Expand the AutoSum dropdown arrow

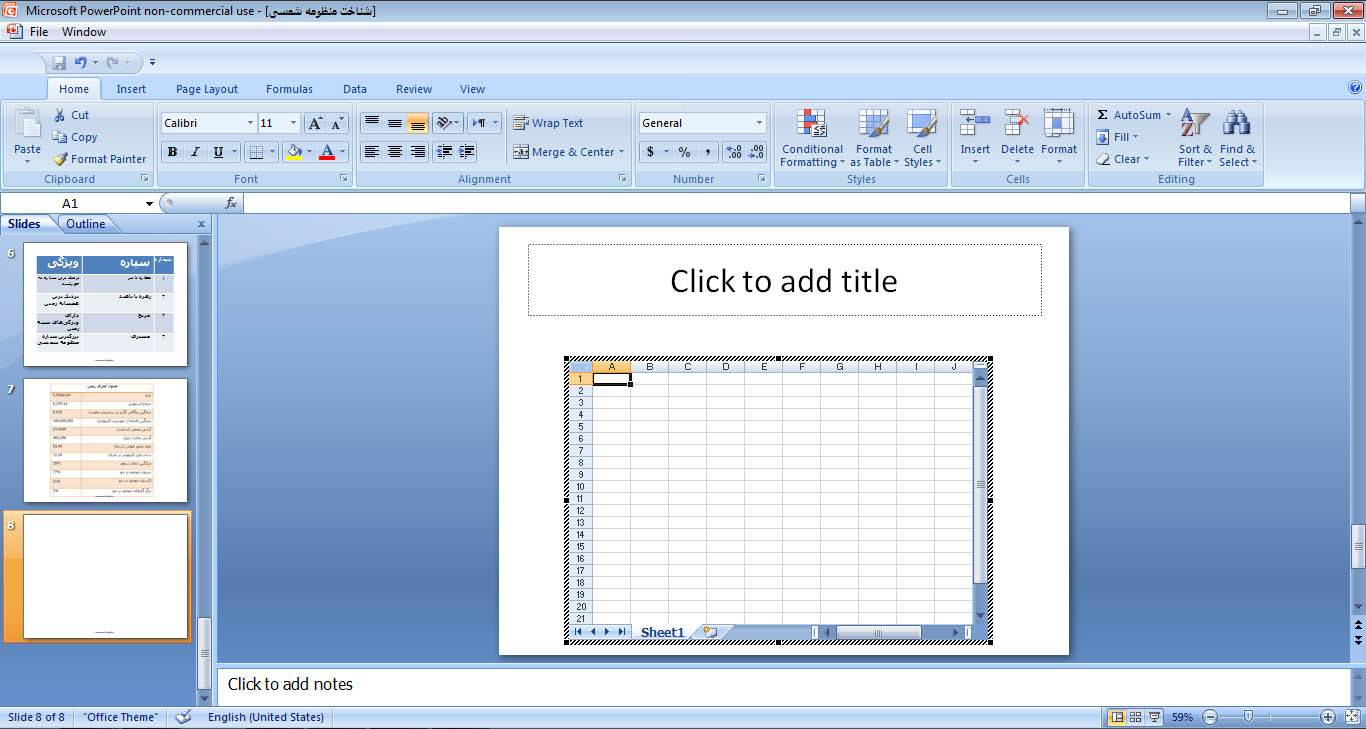point(1168,115)
